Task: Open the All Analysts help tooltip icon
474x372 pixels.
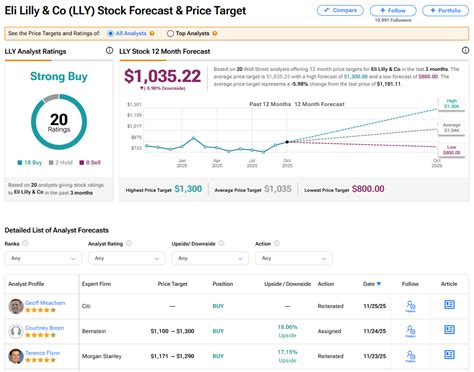Action: pos(152,33)
